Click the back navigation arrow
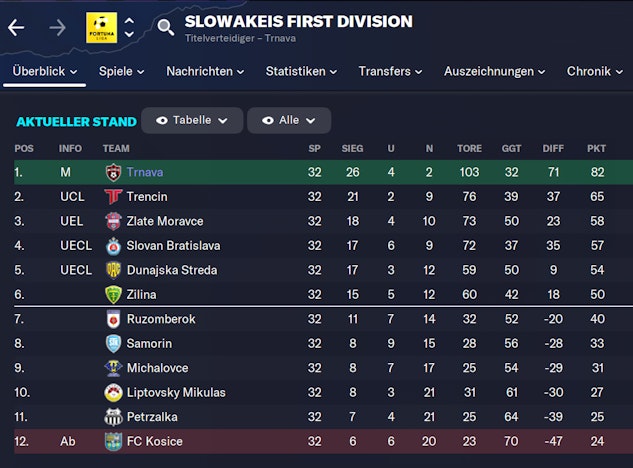Image resolution: width=633 pixels, height=468 pixels. click(x=16, y=27)
